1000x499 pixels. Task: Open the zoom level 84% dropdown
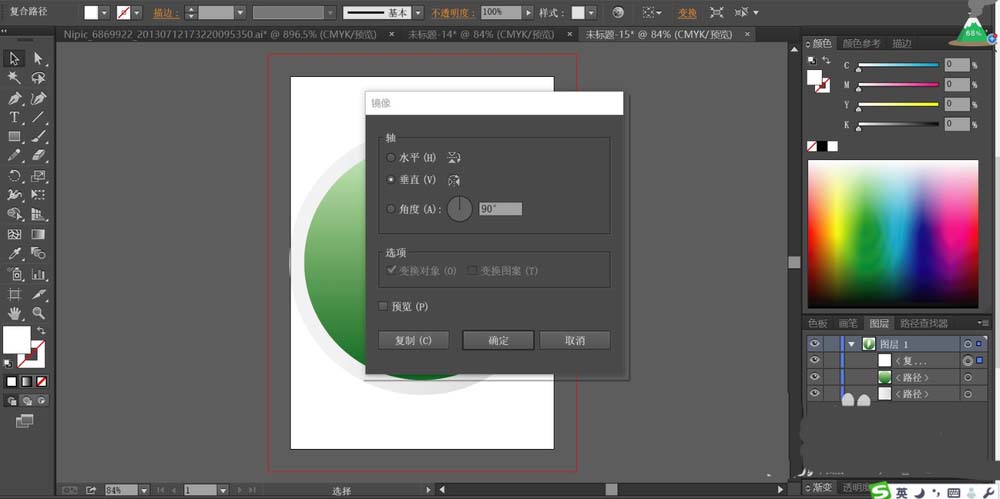[144, 491]
